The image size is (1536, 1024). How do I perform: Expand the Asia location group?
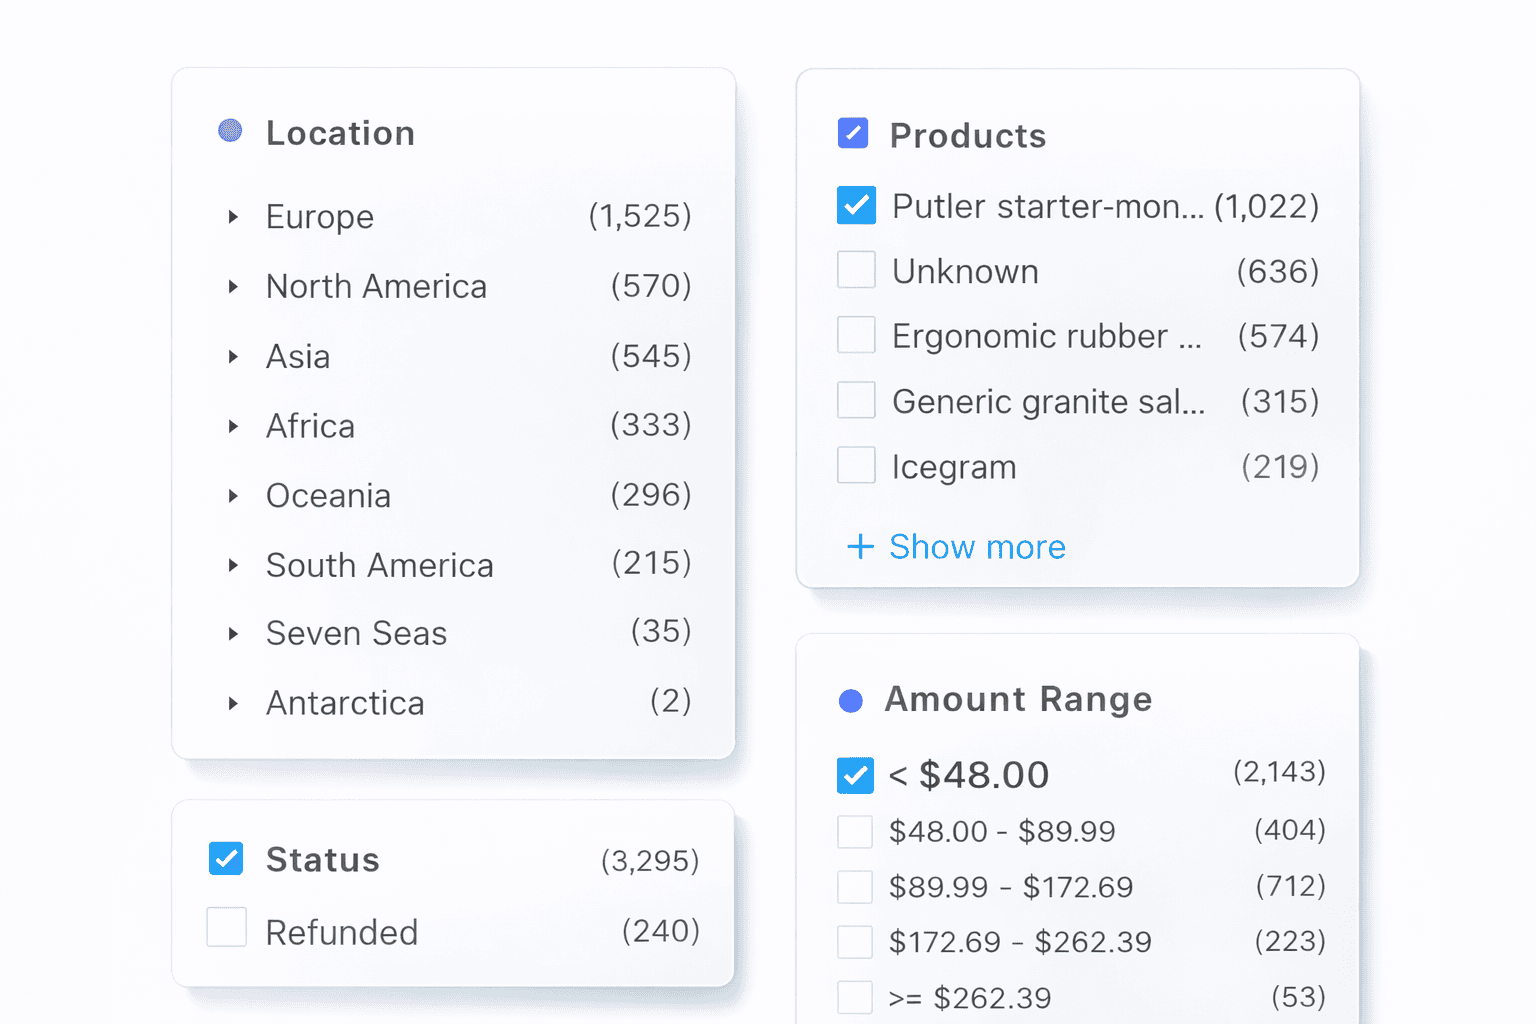point(233,356)
